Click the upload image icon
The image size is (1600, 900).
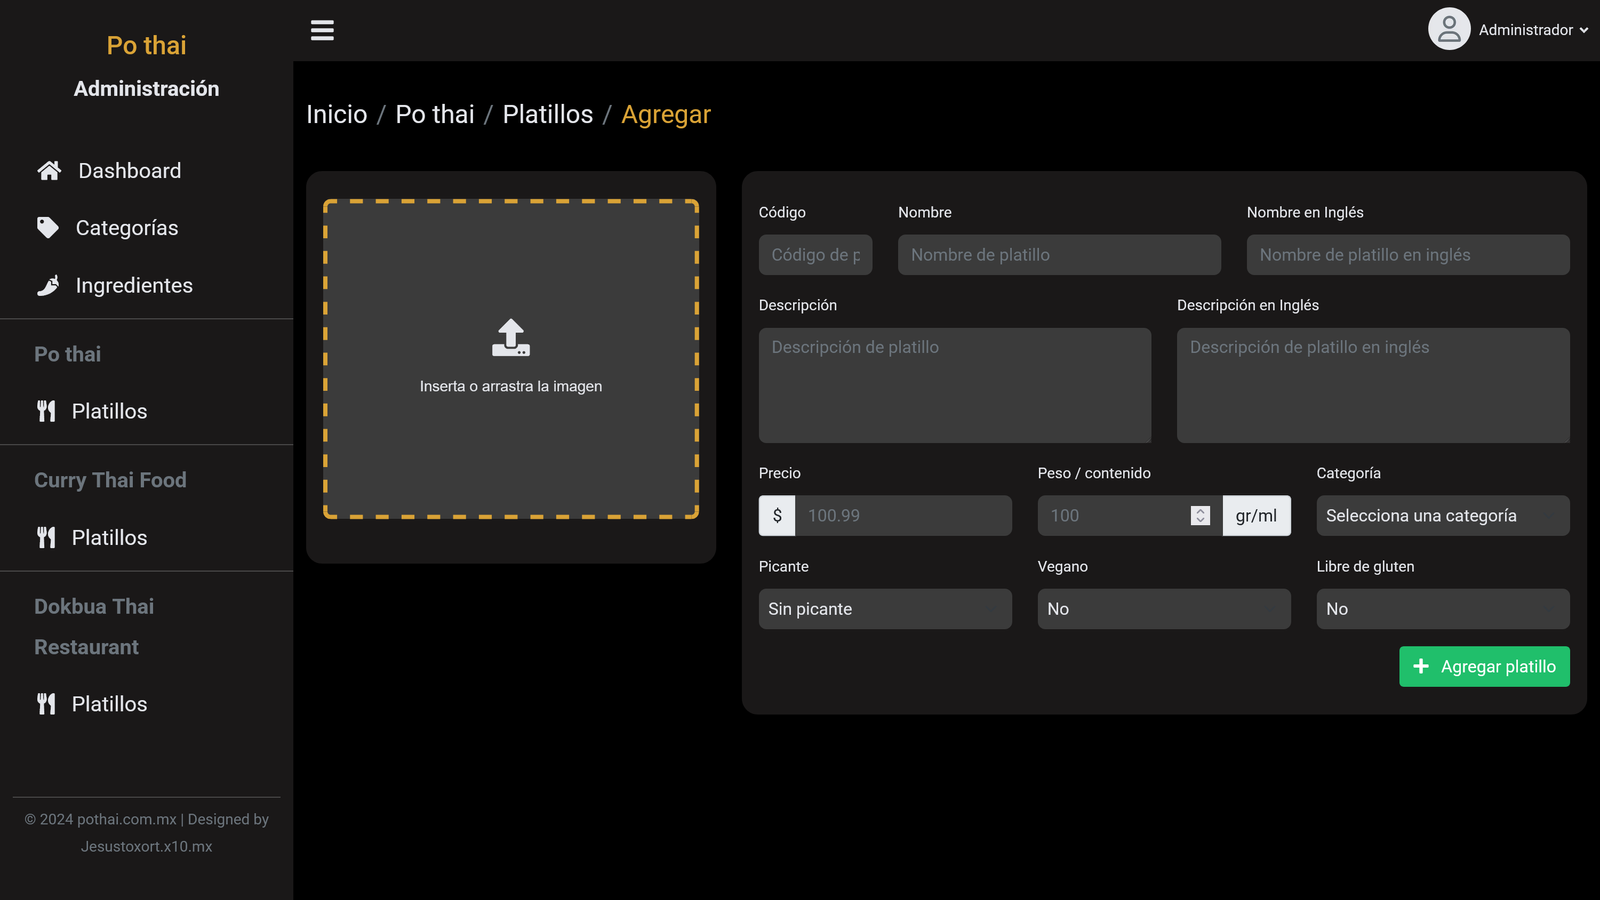(511, 338)
